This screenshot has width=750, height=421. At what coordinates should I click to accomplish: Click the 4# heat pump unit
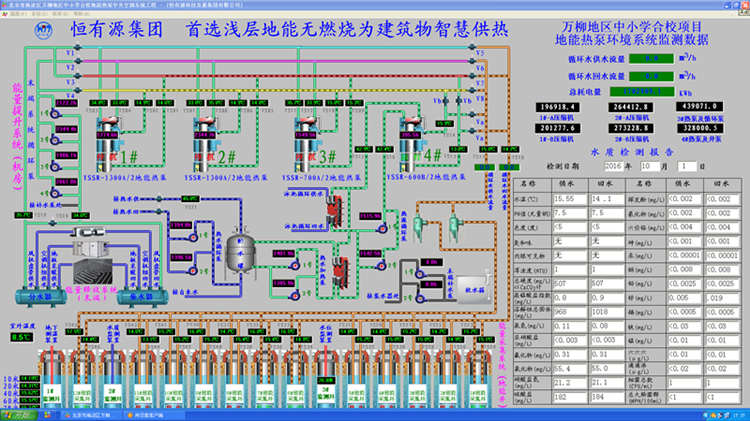pos(411,144)
